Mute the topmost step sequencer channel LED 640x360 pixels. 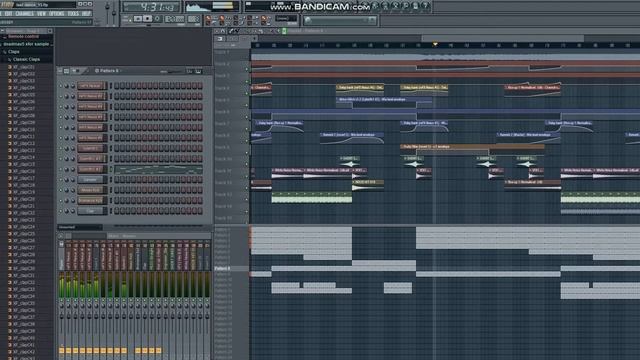pos(61,86)
